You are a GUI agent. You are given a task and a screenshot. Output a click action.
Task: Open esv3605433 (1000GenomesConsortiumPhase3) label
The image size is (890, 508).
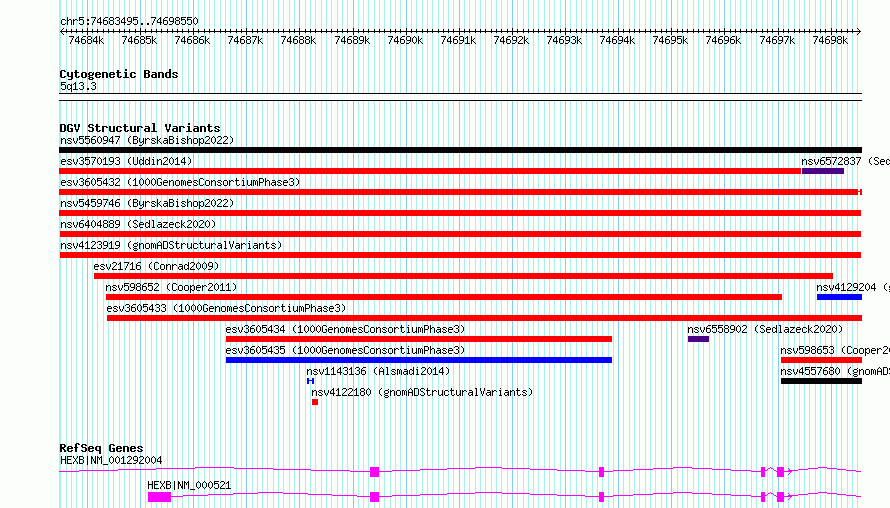(226, 308)
